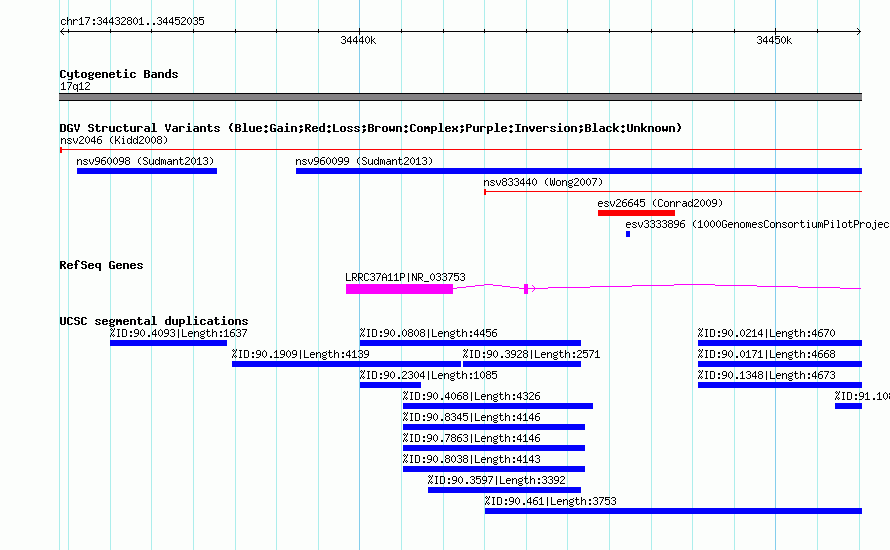
Task: Click the 34440k ruler tick label
Action: [358, 40]
